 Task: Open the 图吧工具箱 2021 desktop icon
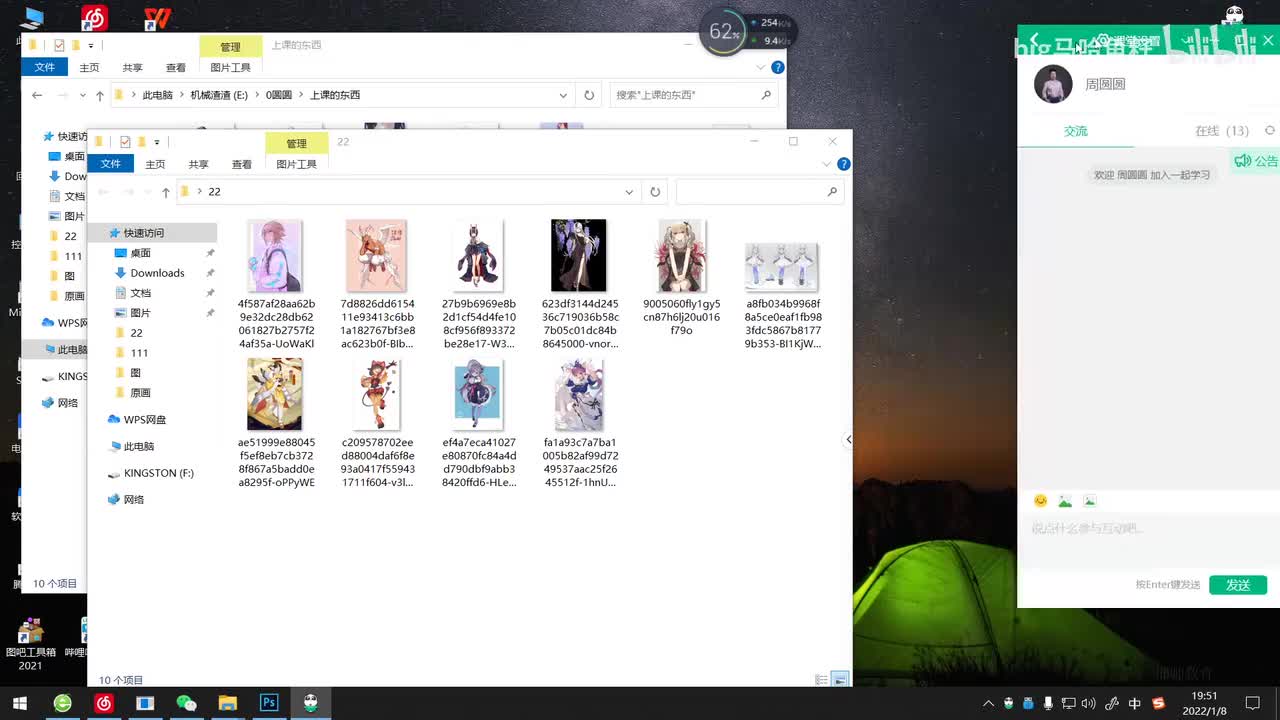coord(30,645)
